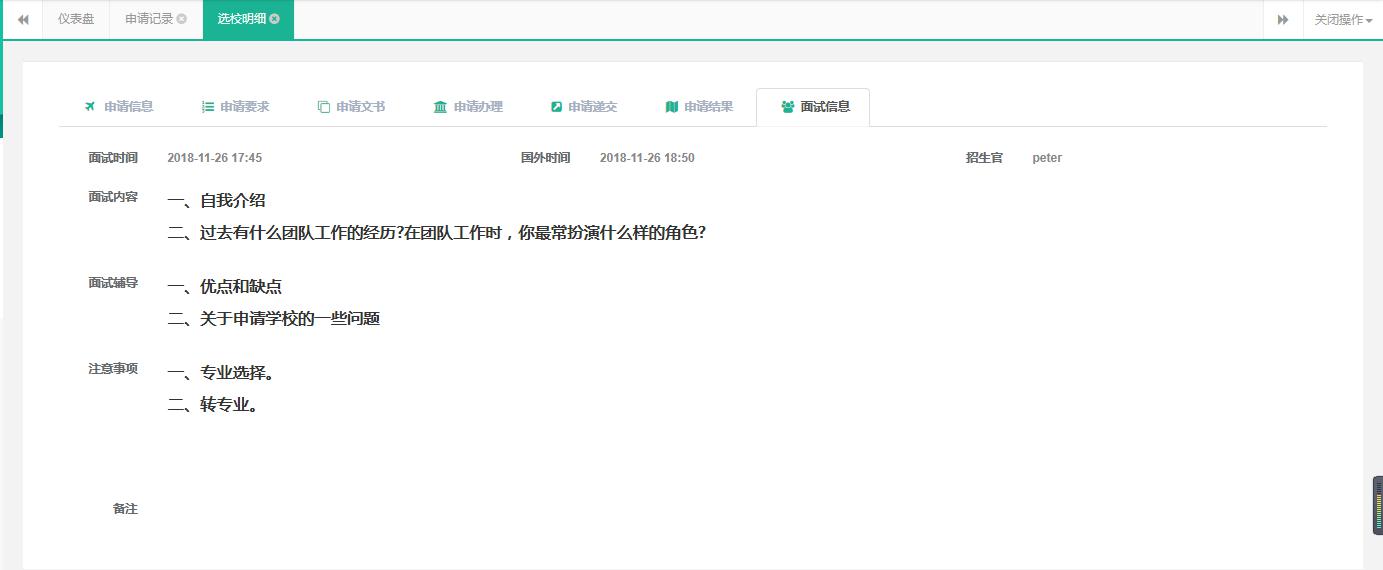Open the 申请信息 section tab
This screenshot has width=1383, height=570.
click(x=118, y=107)
